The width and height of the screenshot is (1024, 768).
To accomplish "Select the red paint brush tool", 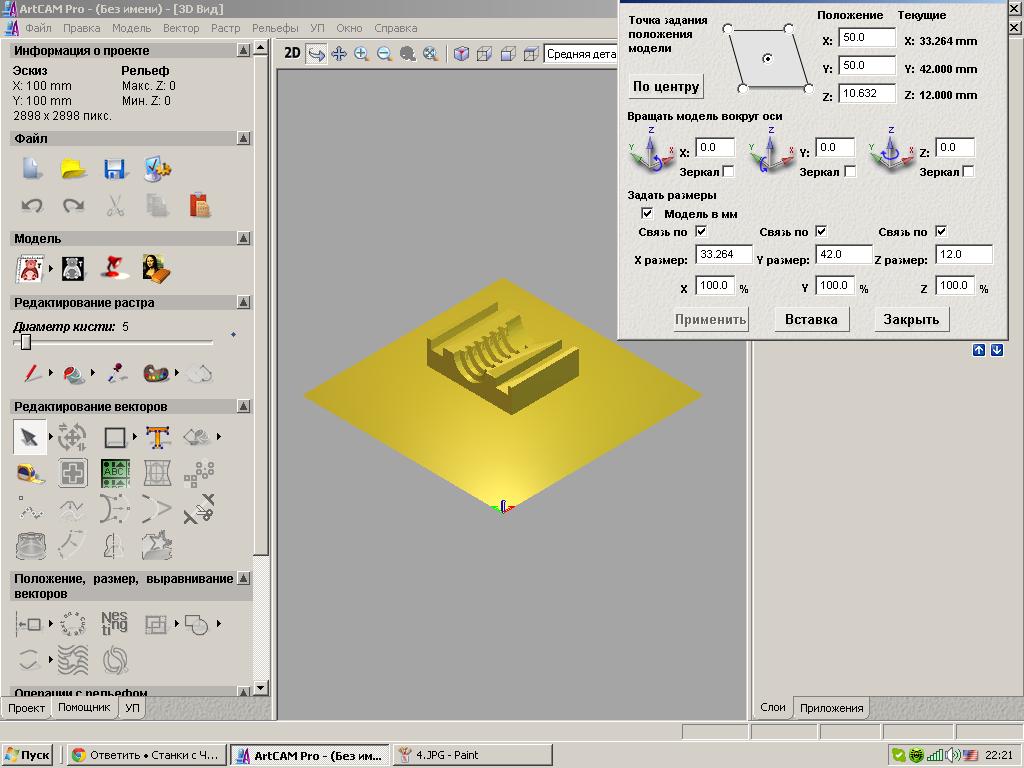I will (x=31, y=373).
